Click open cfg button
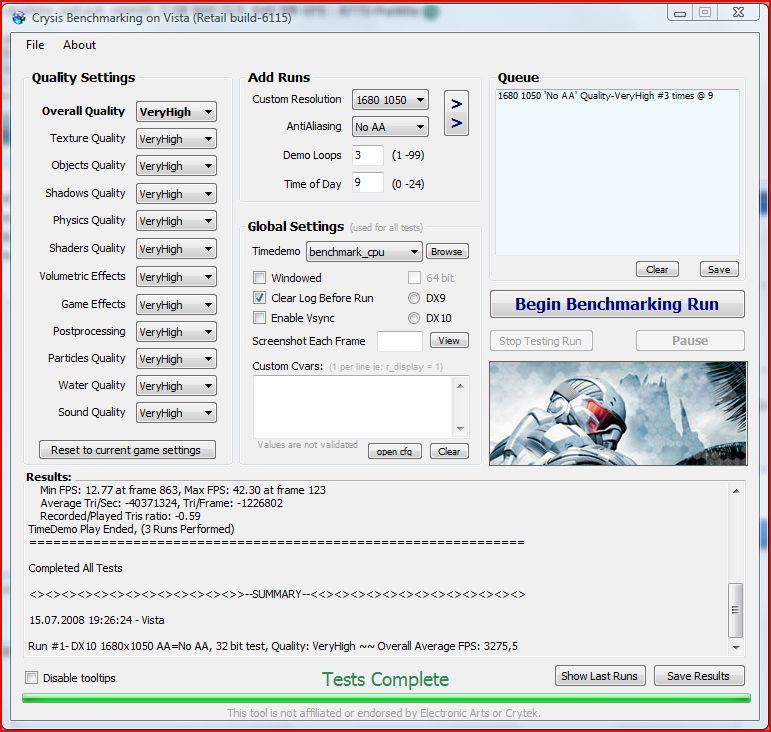 click(x=395, y=451)
